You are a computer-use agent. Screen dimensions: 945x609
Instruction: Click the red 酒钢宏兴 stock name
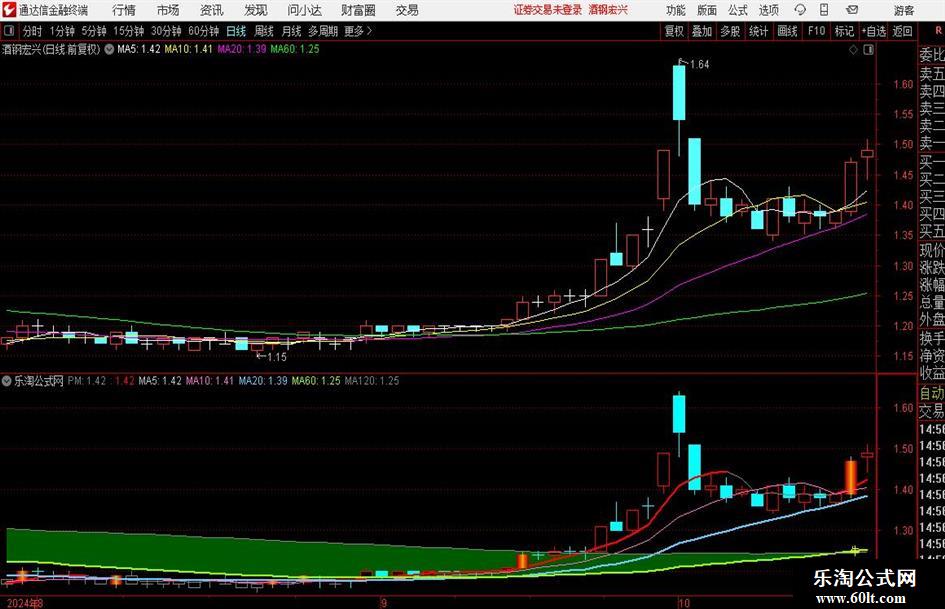608,10
